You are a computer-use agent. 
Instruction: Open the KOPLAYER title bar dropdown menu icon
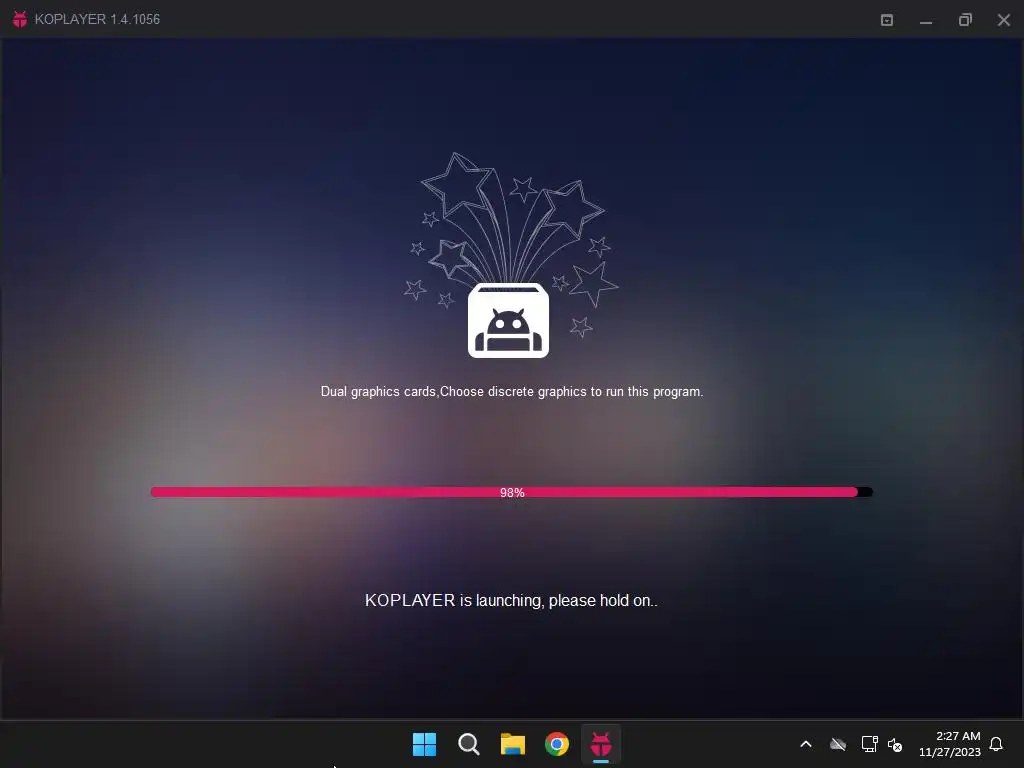click(x=887, y=20)
